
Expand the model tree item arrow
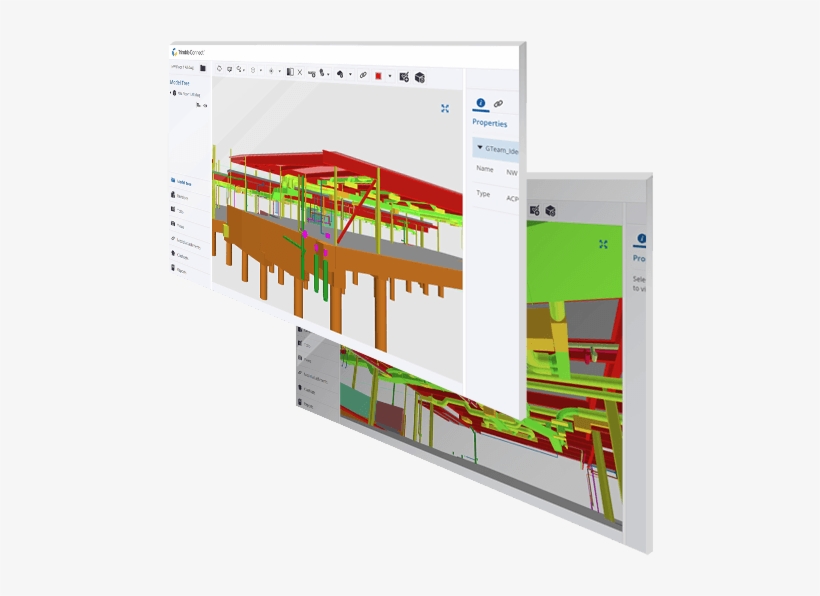coord(172,92)
